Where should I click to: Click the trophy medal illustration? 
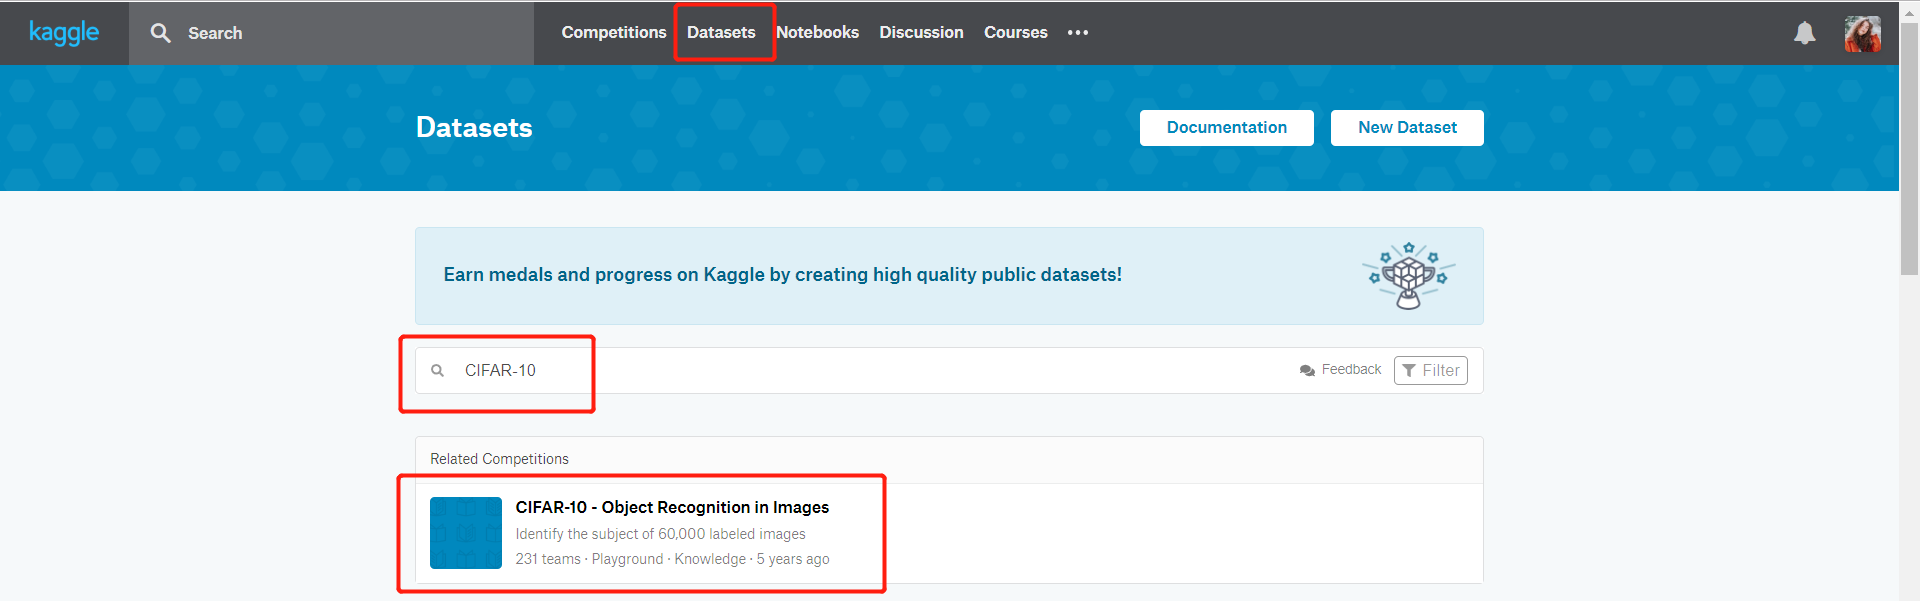click(x=1408, y=275)
